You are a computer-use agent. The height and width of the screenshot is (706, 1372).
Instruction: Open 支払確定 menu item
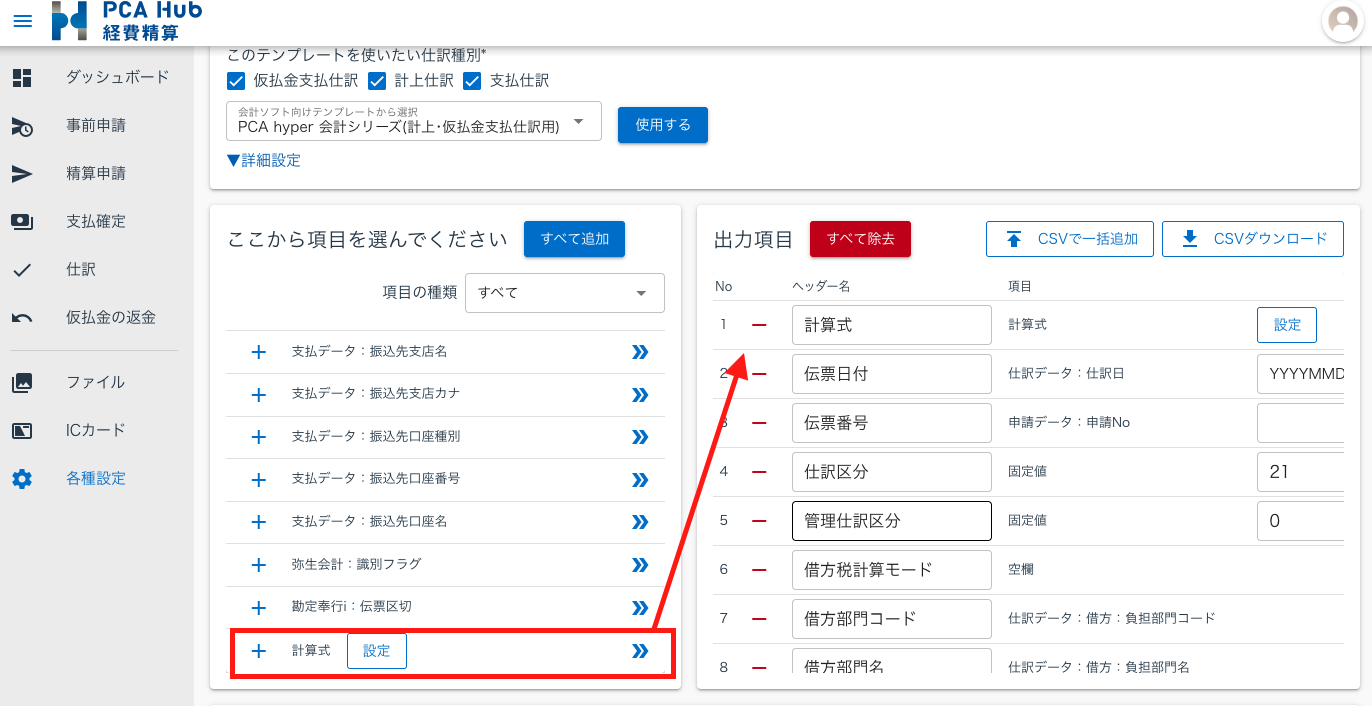pyautogui.click(x=96, y=221)
